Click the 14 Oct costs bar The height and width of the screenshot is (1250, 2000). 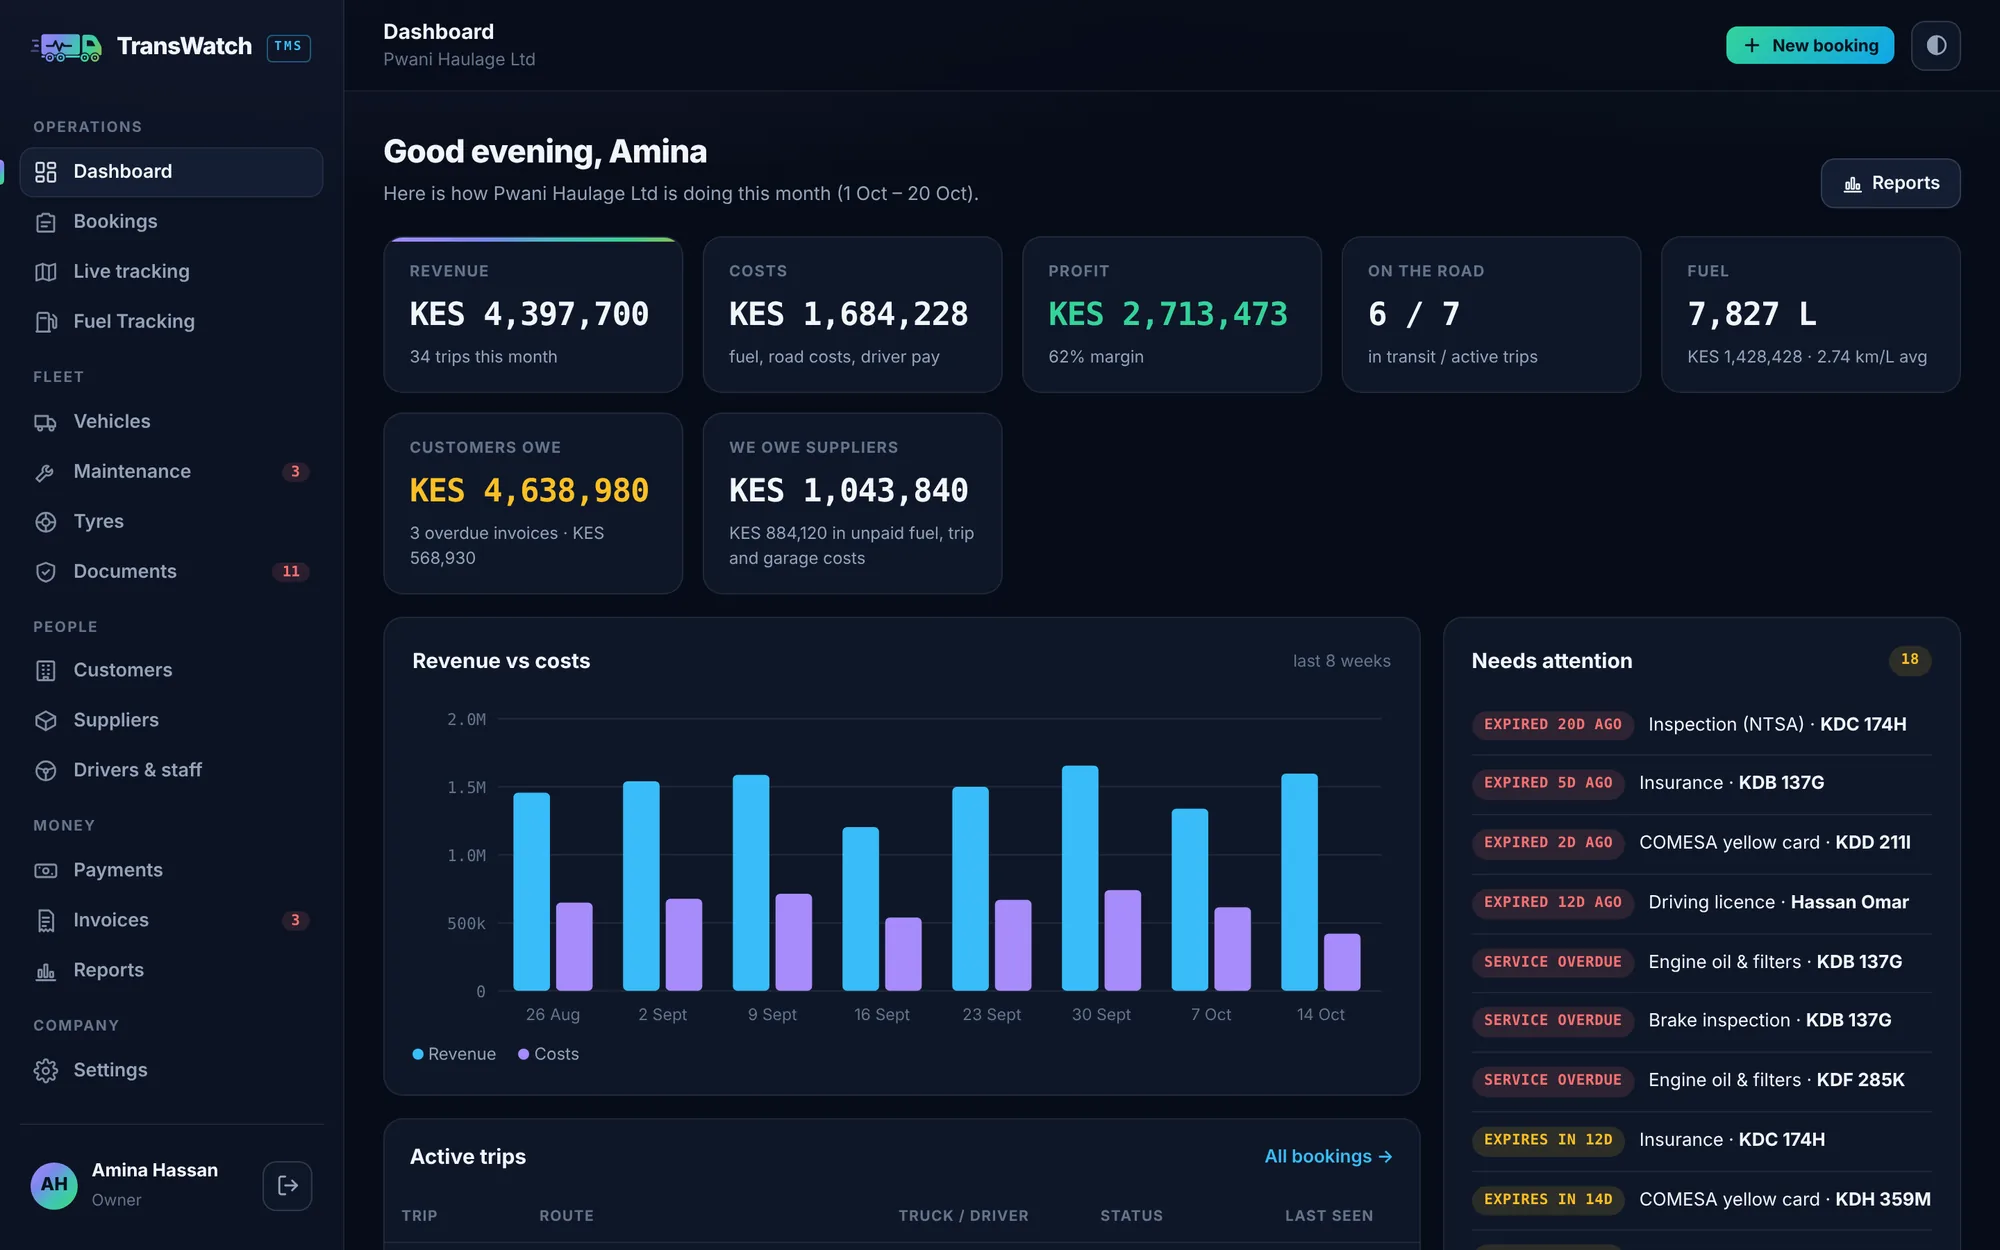click(1342, 962)
